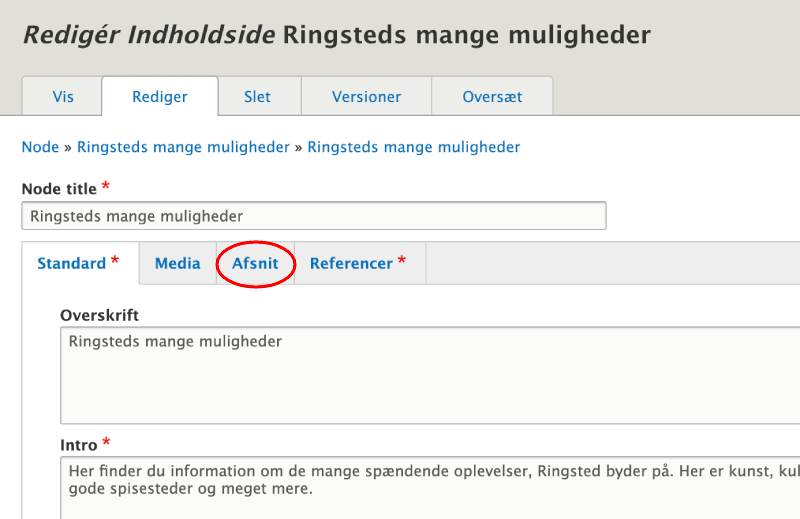Screen dimensions: 800x519
Task: Switch to the Slet tab
Action: pyautogui.click(x=257, y=97)
